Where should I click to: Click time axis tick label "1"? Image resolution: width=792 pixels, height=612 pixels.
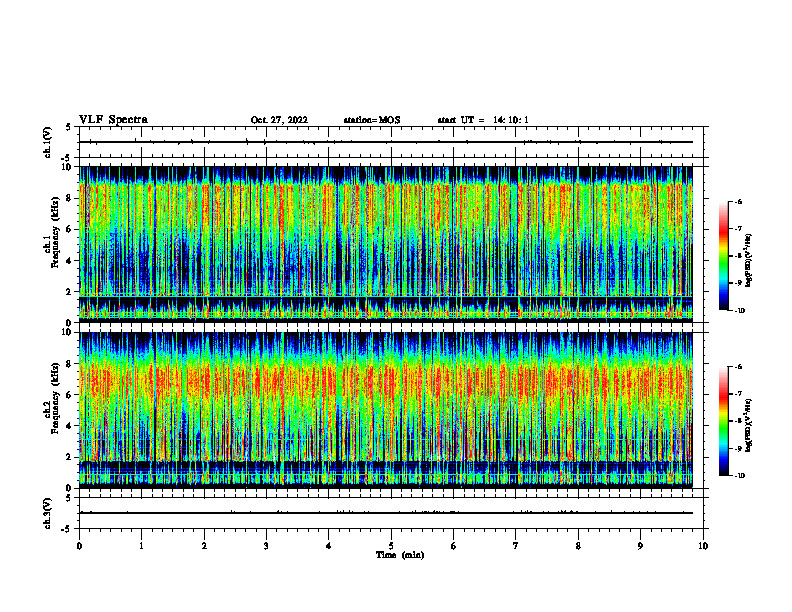pos(141,546)
